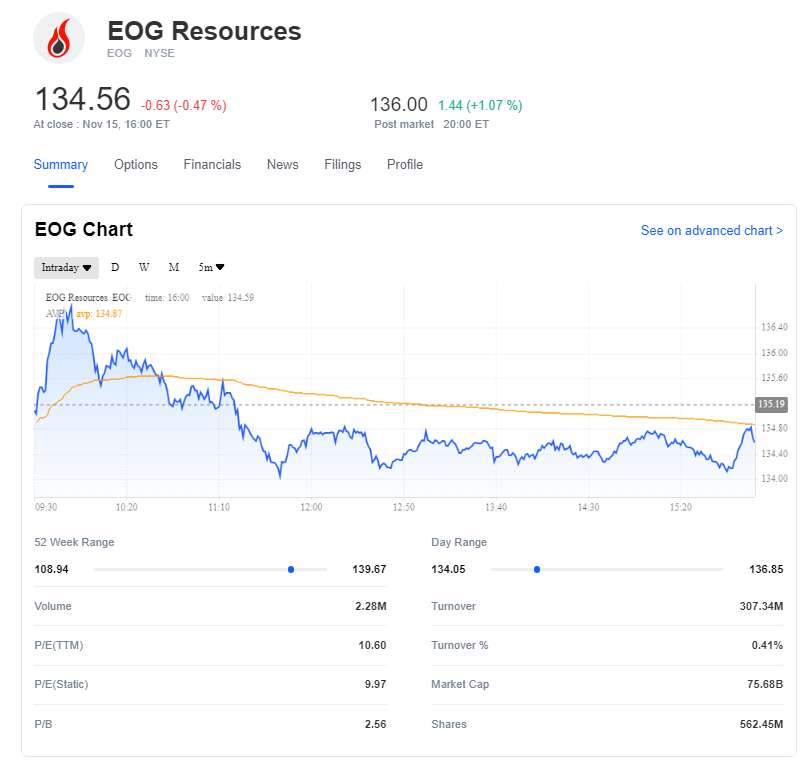807x769 pixels.
Task: Select the M monthly chart period
Action: [x=174, y=267]
